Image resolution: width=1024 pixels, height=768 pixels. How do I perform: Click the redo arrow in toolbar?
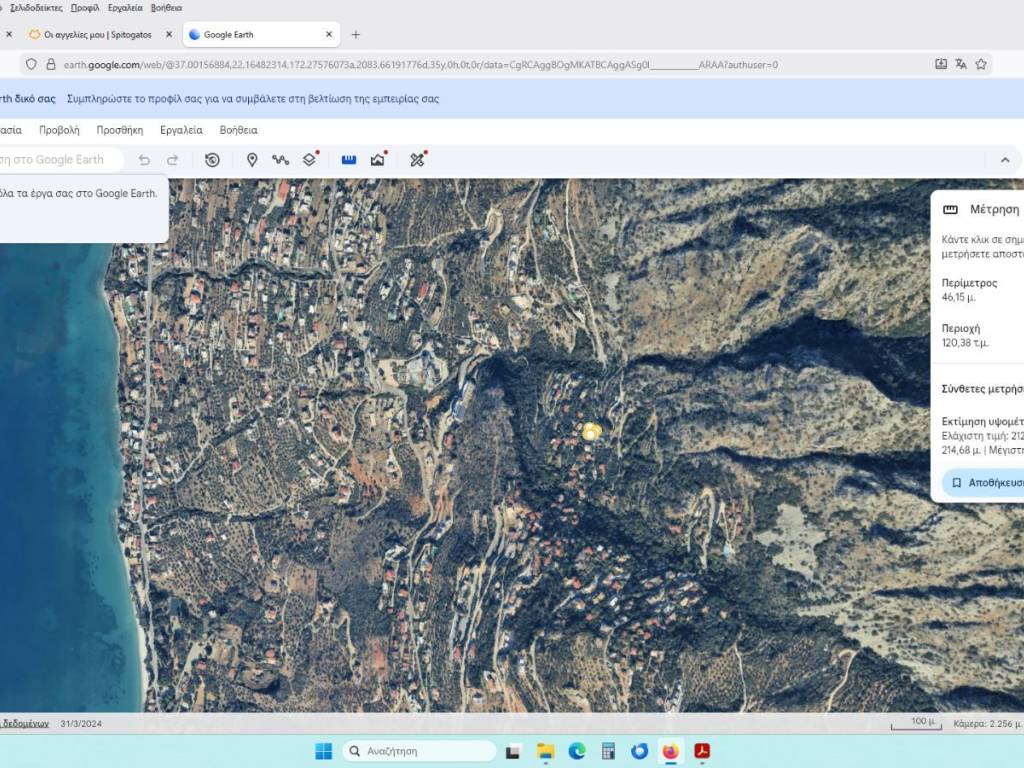pyautogui.click(x=172, y=160)
